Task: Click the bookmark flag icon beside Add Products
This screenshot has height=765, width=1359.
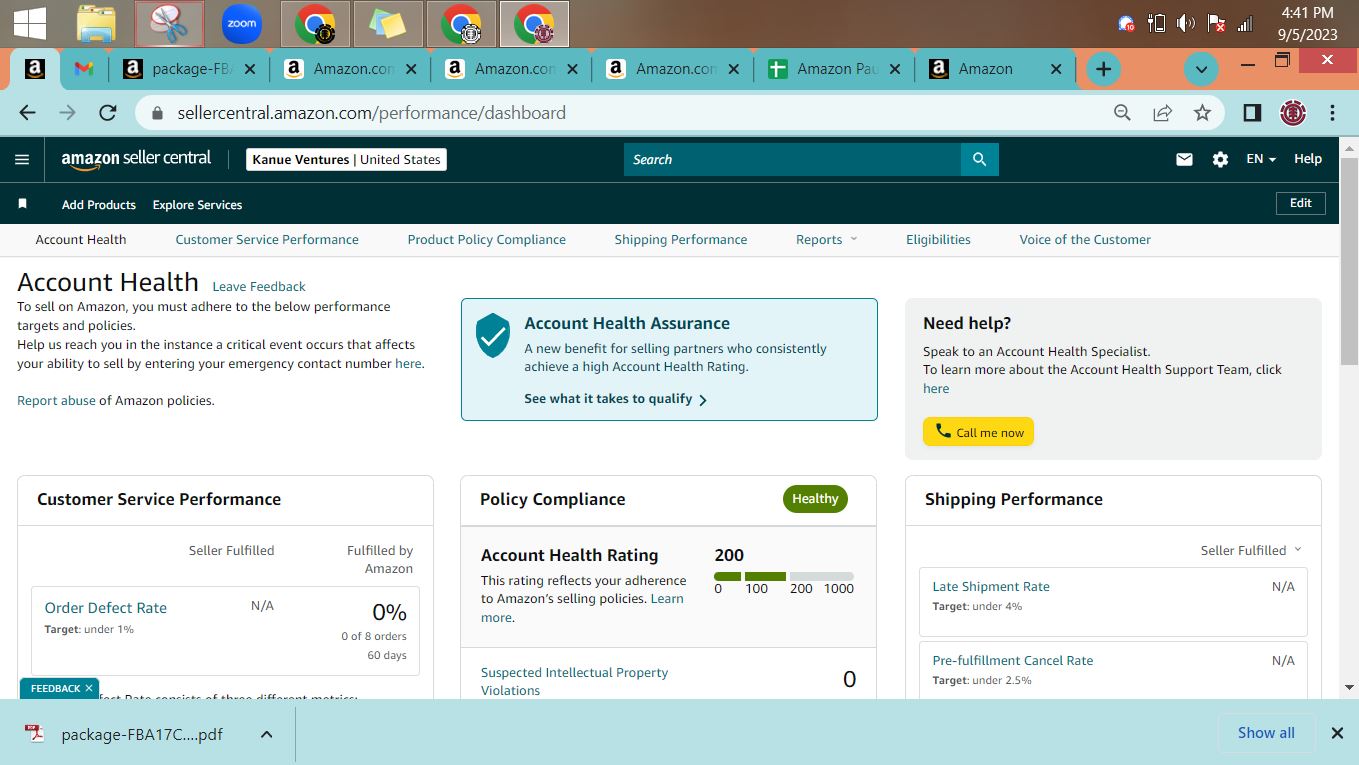Action: (x=22, y=204)
